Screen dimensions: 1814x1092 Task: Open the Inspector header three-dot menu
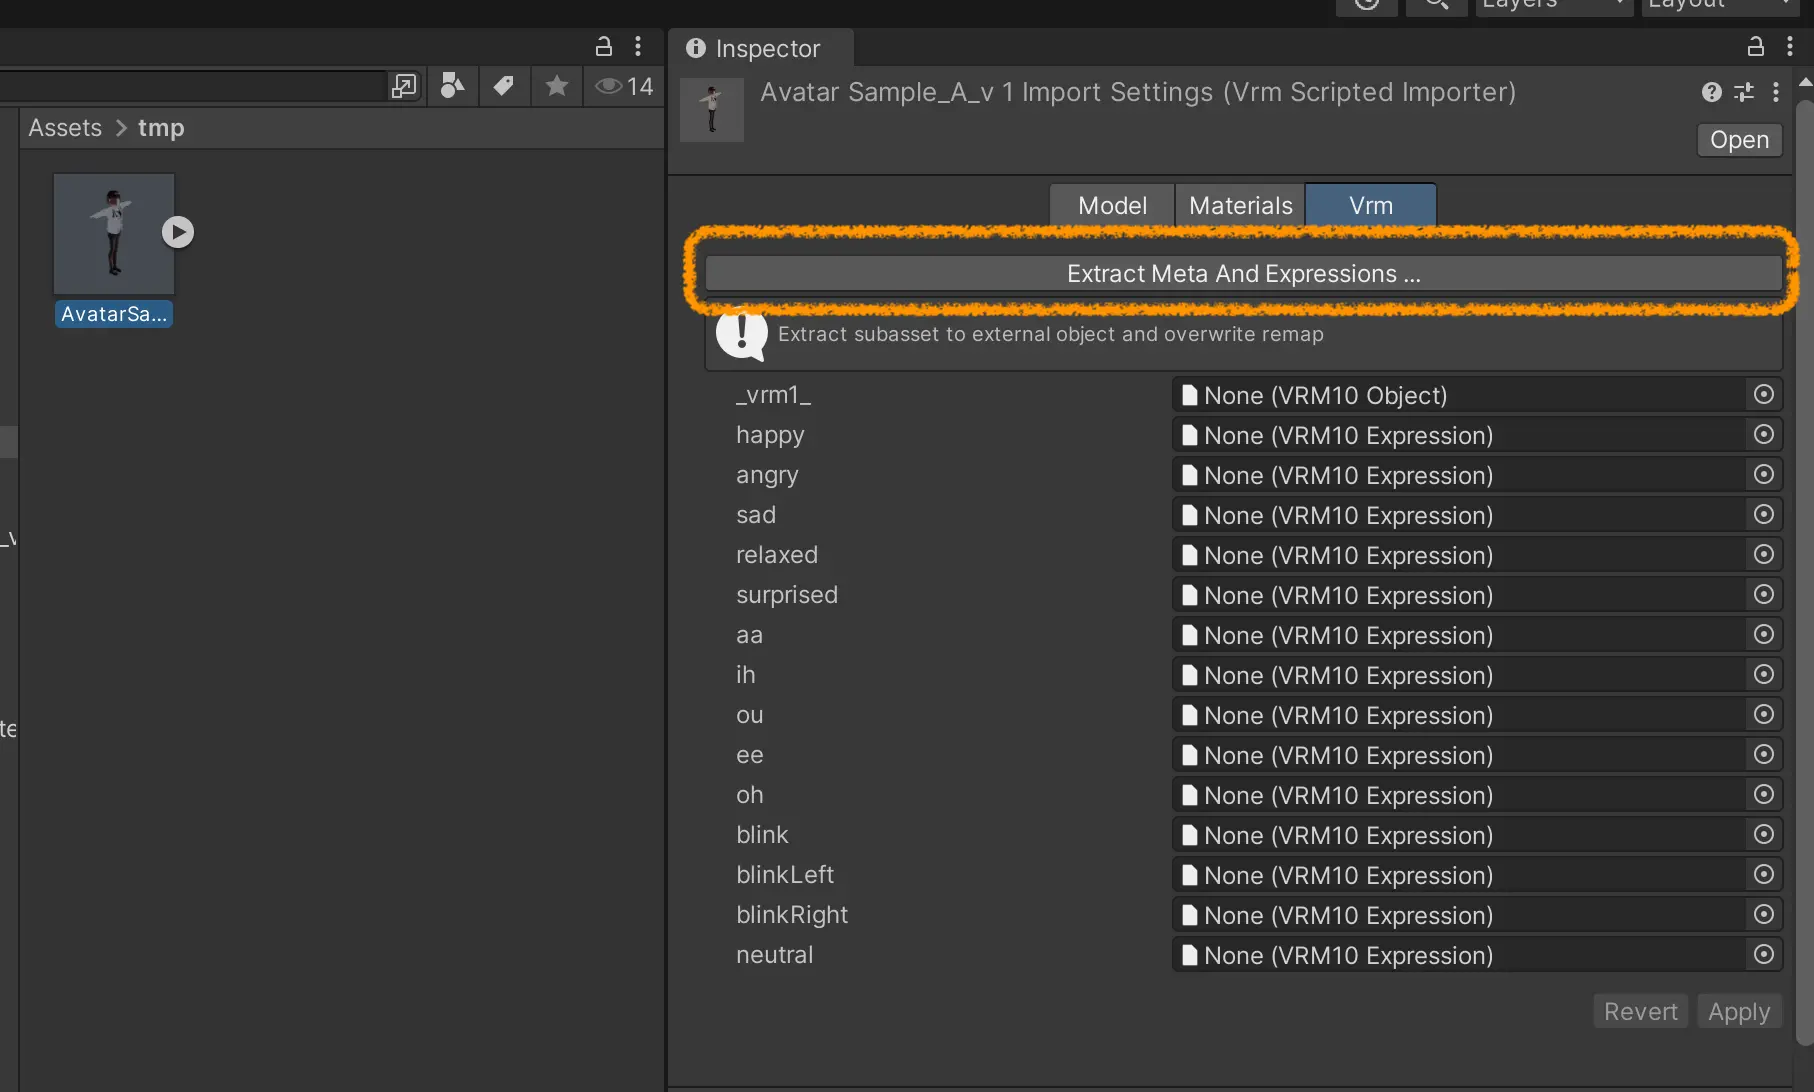[x=1776, y=92]
